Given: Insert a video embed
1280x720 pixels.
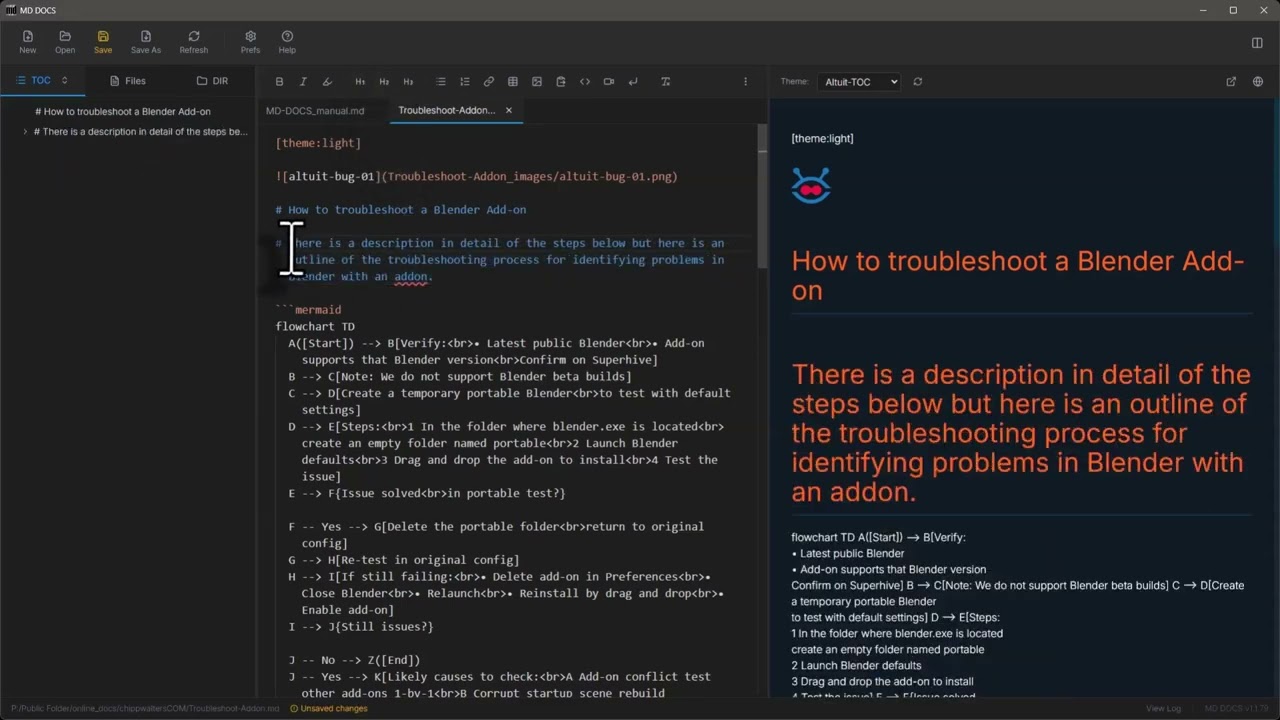Looking at the screenshot, I should (x=609, y=82).
